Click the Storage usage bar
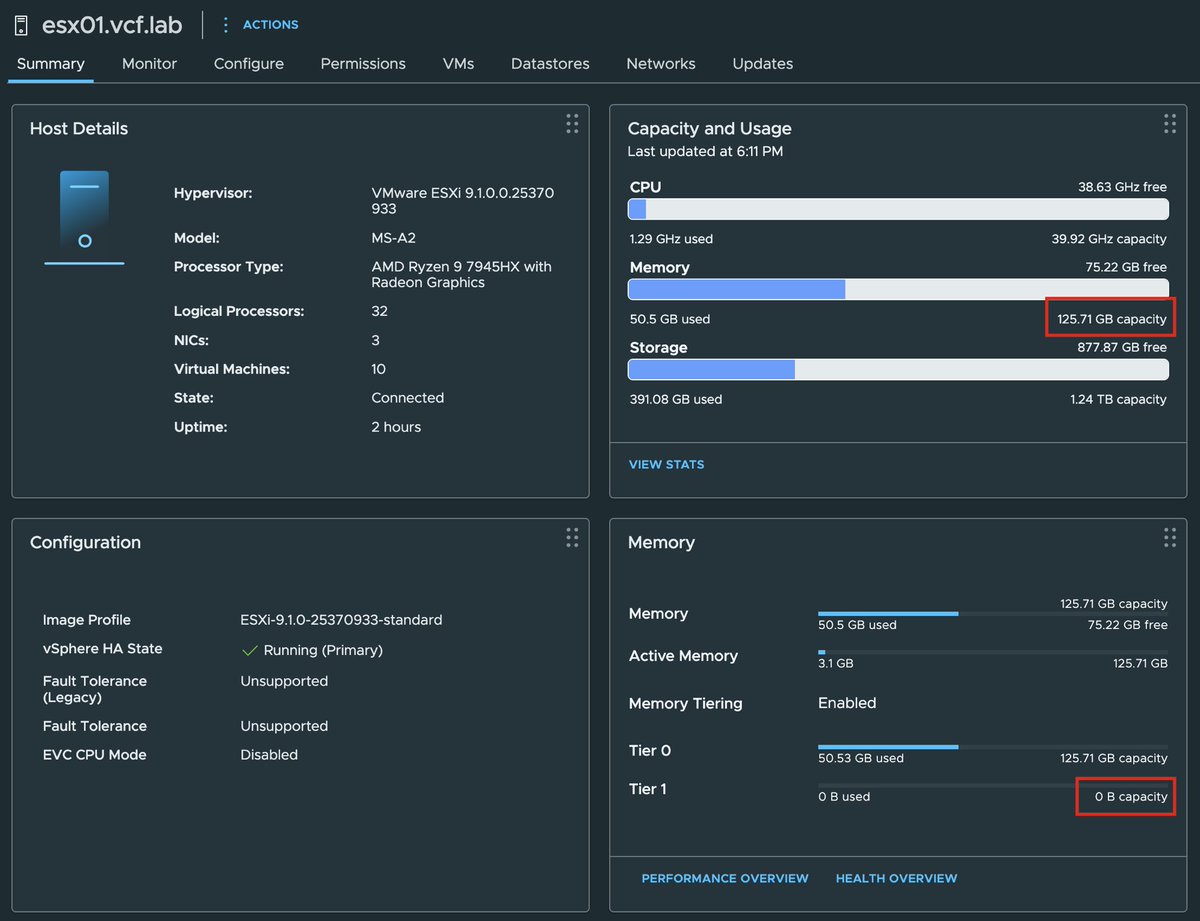Viewport: 1200px width, 921px height. coord(898,369)
